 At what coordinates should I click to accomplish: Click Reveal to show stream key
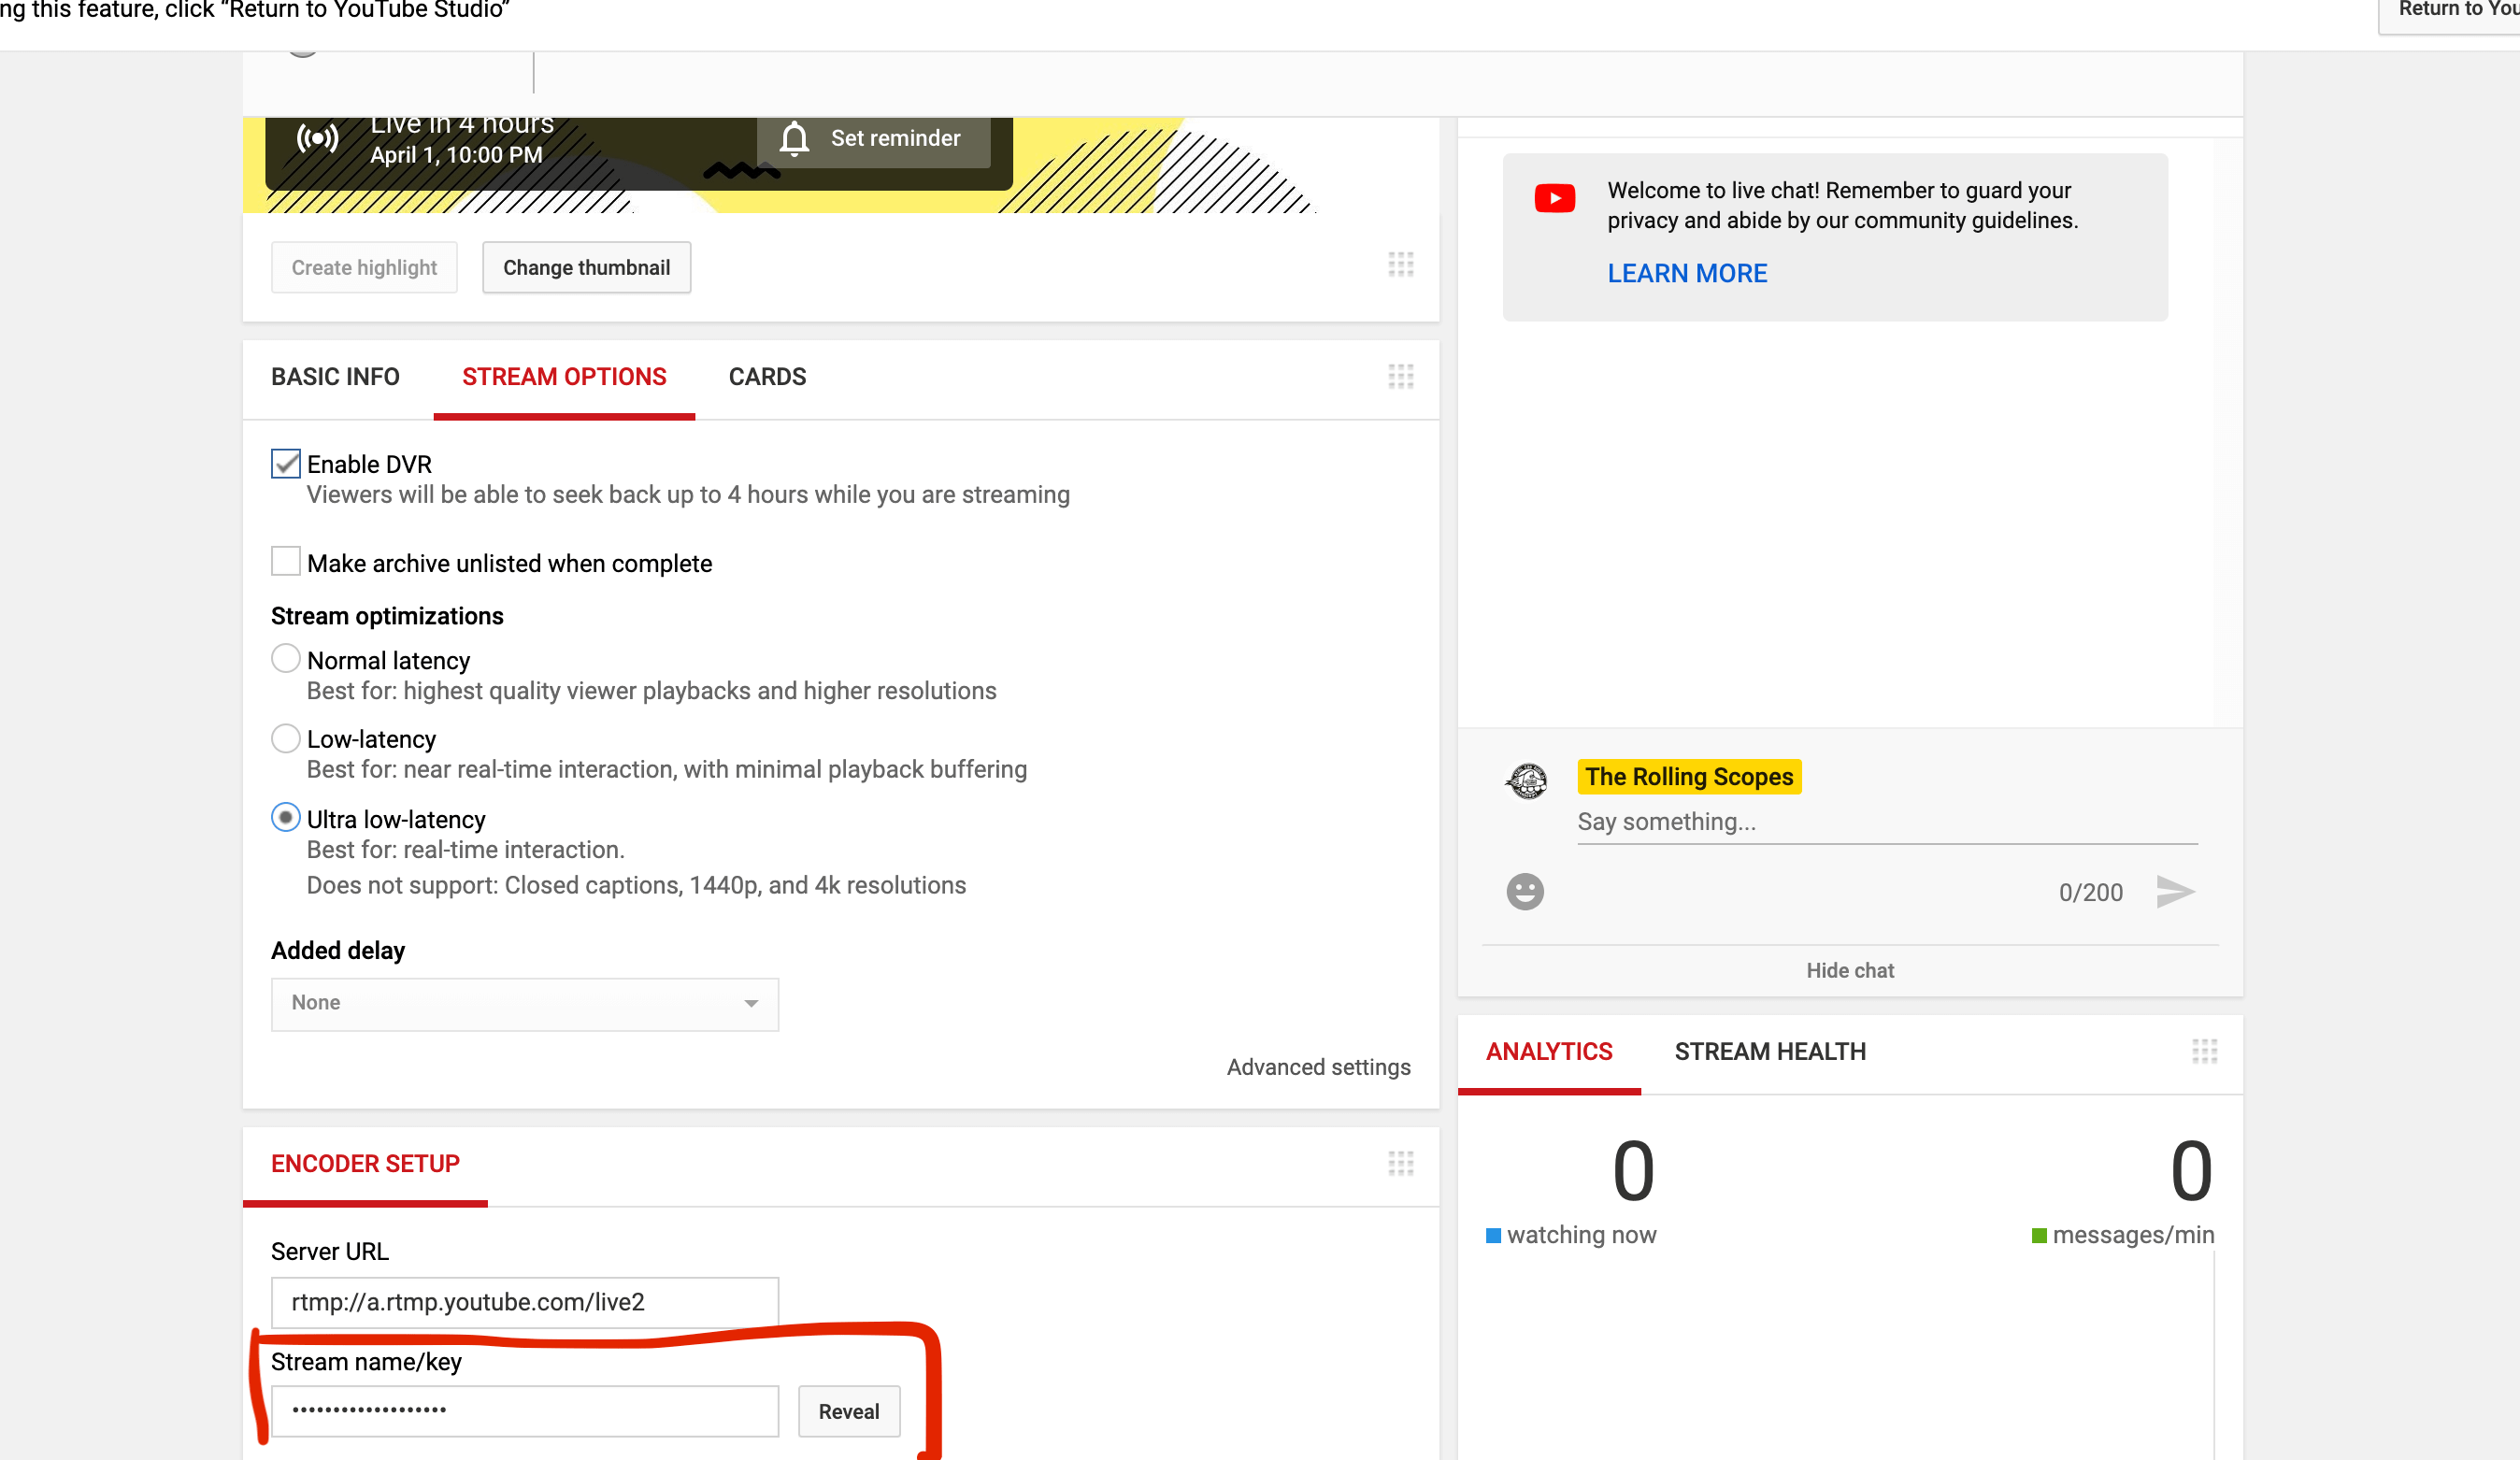[x=846, y=1410]
